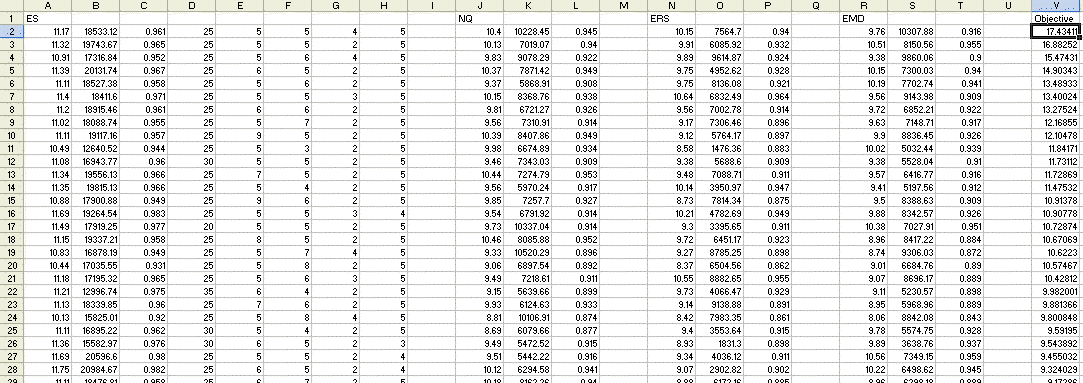Viewport: 1083px width, 383px height.
Task: Select cell containing 8882.65
Action: point(720,278)
